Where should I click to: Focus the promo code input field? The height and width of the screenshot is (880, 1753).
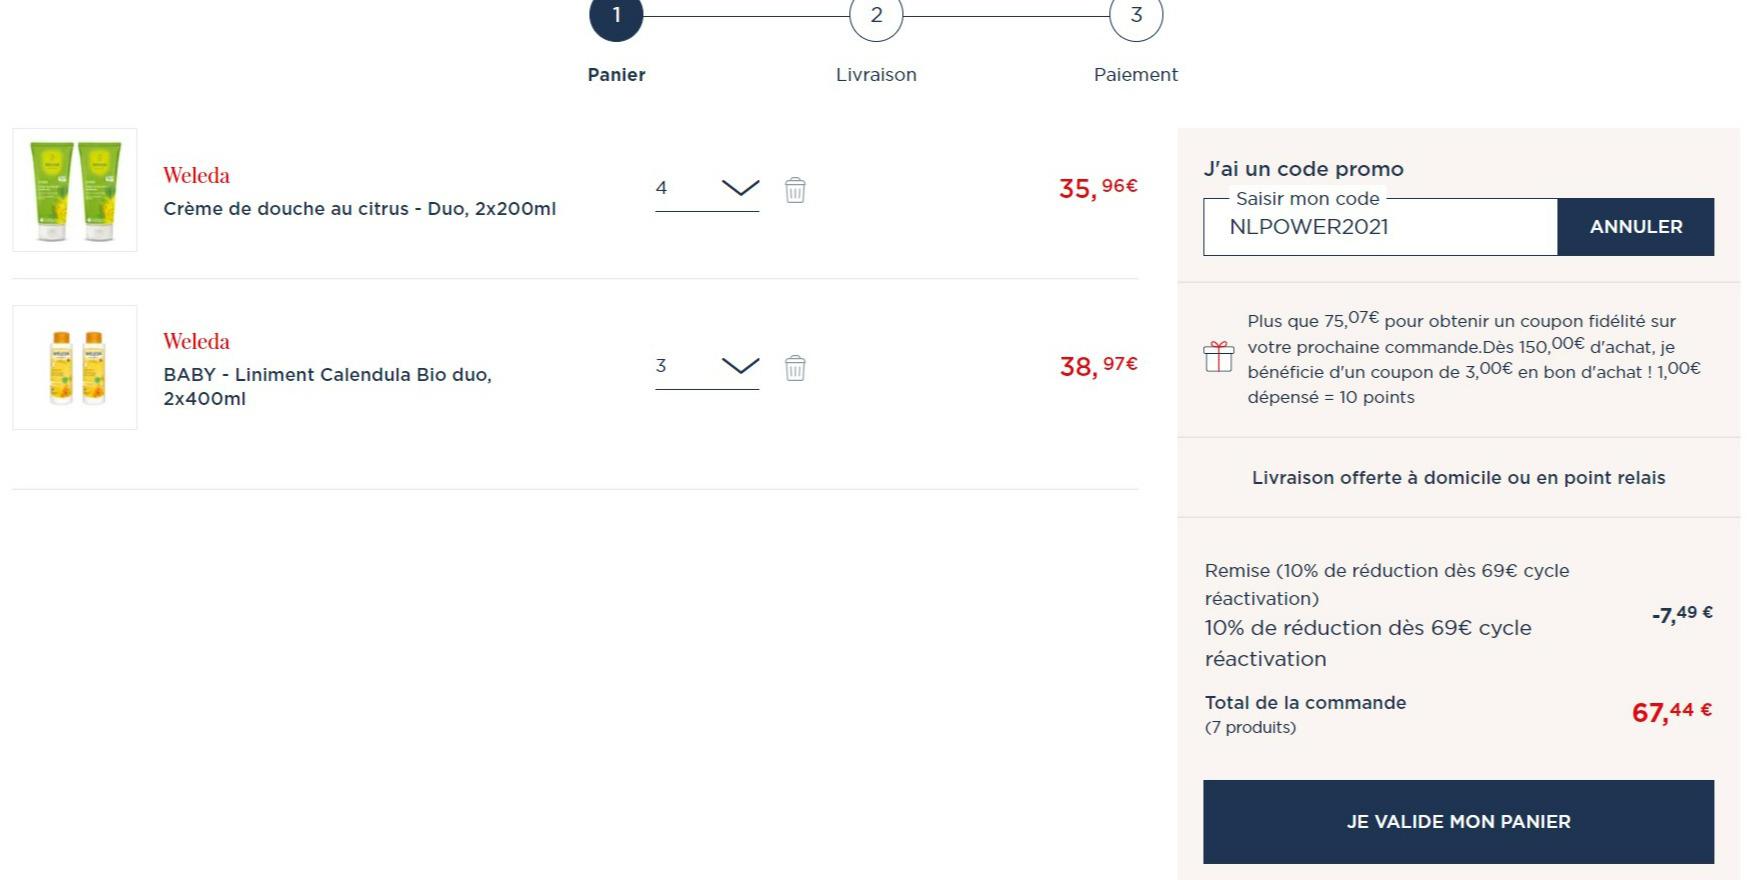pos(1380,227)
